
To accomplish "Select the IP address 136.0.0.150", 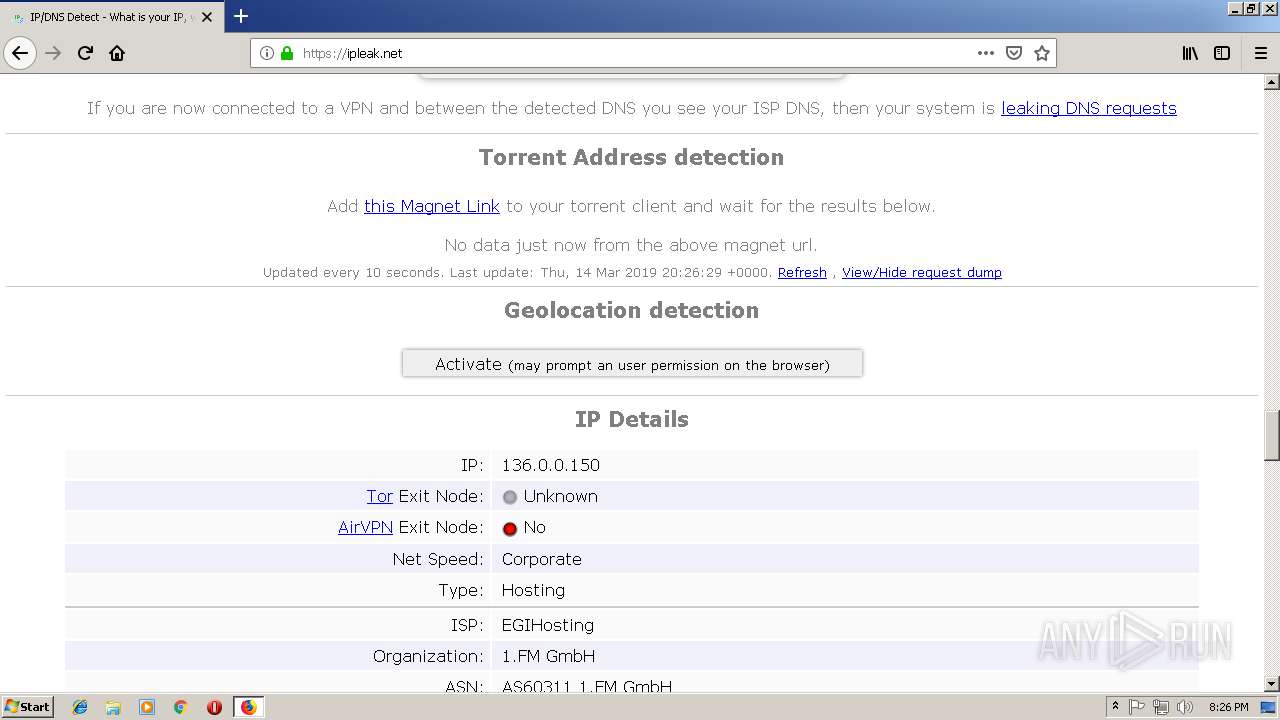I will 551,465.
